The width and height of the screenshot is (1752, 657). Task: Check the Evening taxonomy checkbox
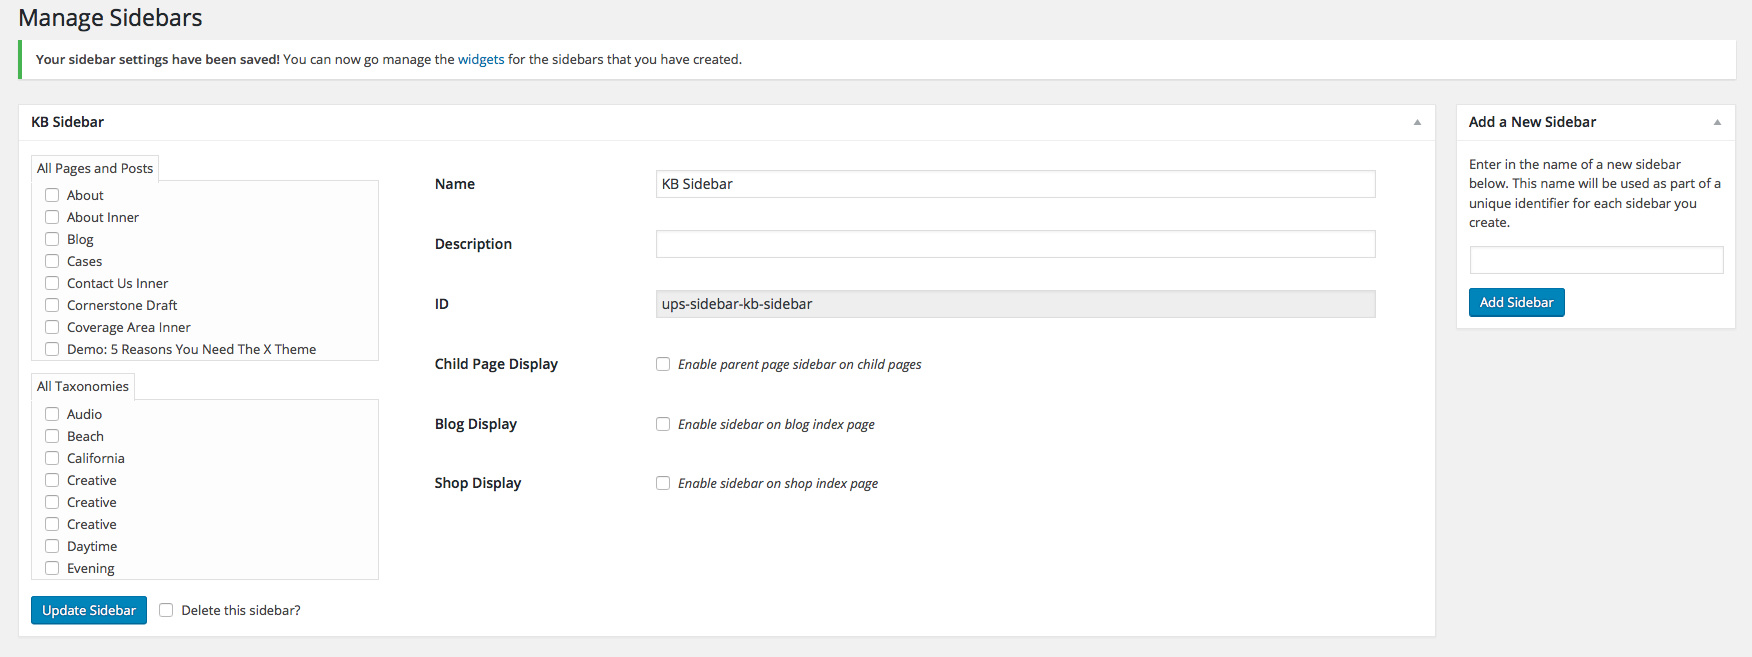pos(52,568)
